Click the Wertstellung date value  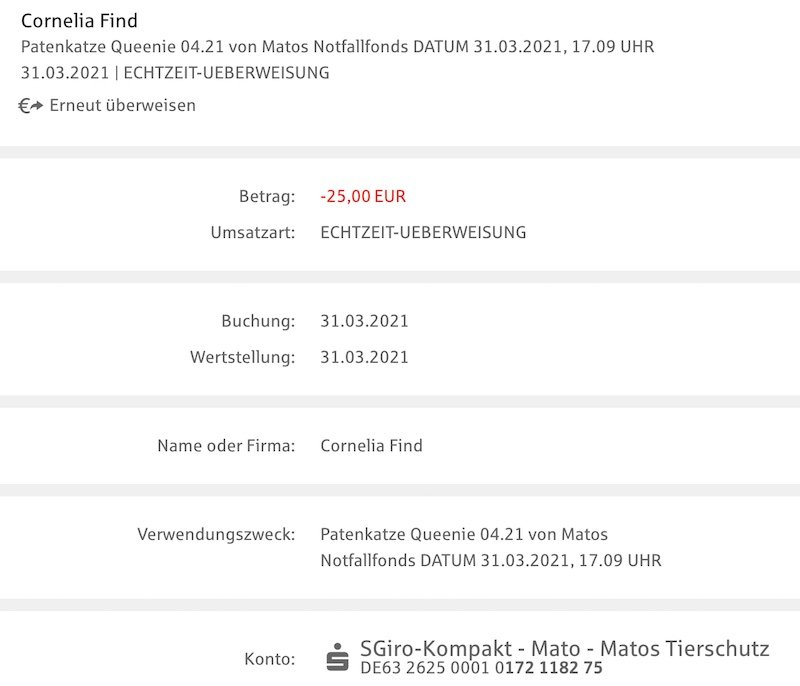[x=364, y=357]
